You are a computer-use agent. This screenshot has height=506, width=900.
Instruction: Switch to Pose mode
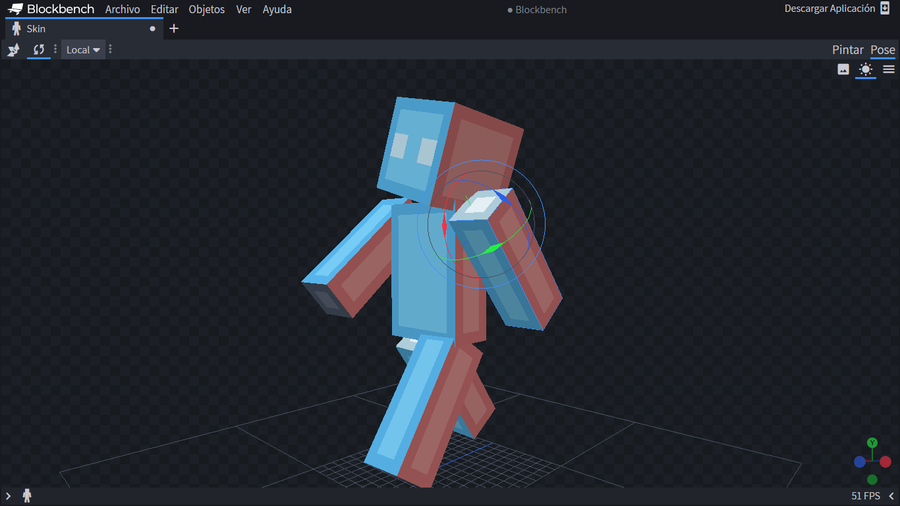pyautogui.click(x=882, y=50)
